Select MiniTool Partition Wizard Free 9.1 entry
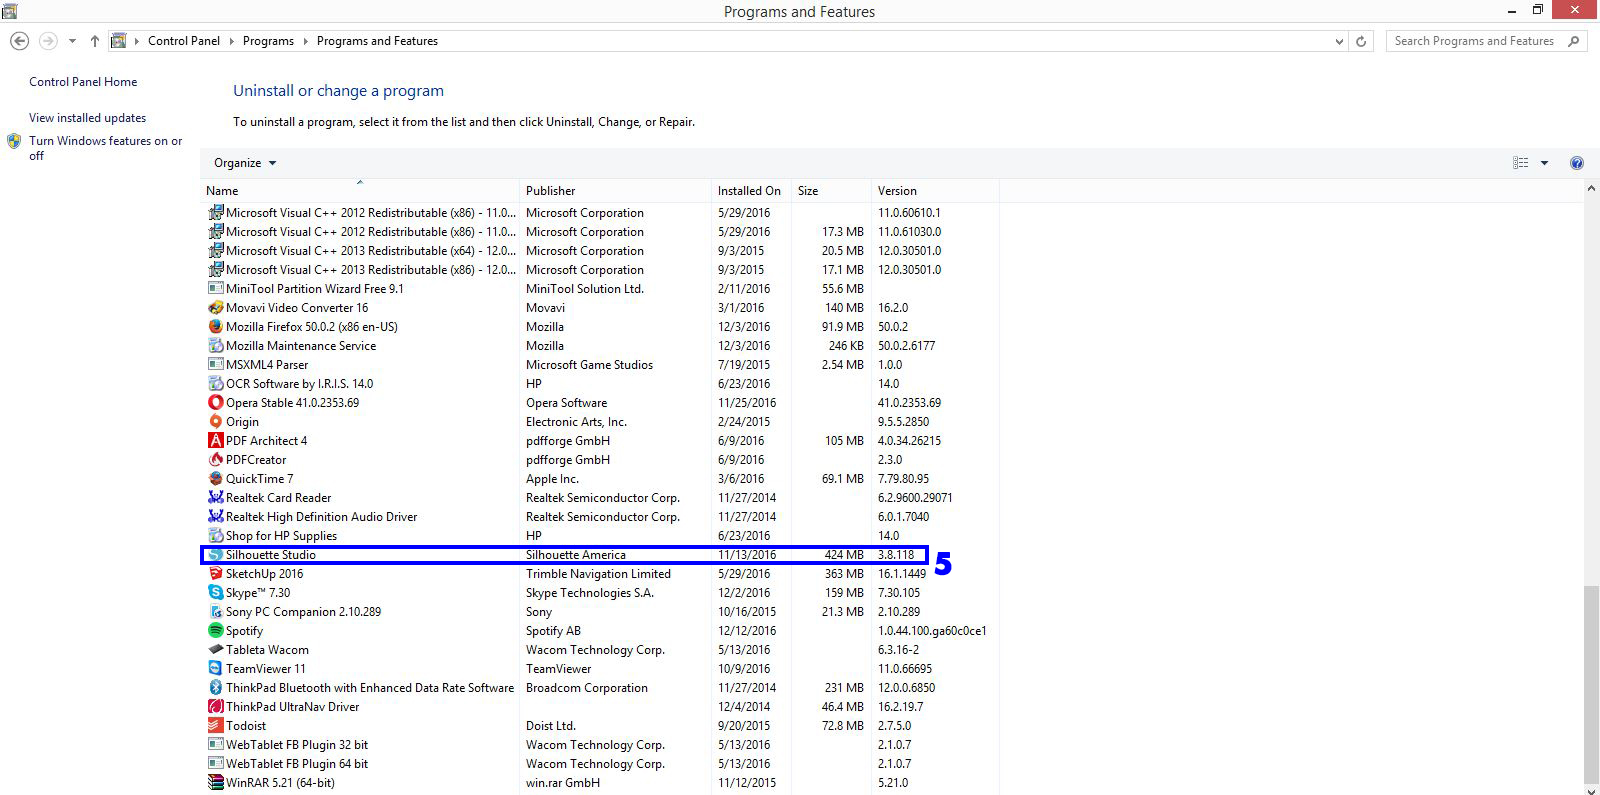The image size is (1600, 795). tap(315, 289)
